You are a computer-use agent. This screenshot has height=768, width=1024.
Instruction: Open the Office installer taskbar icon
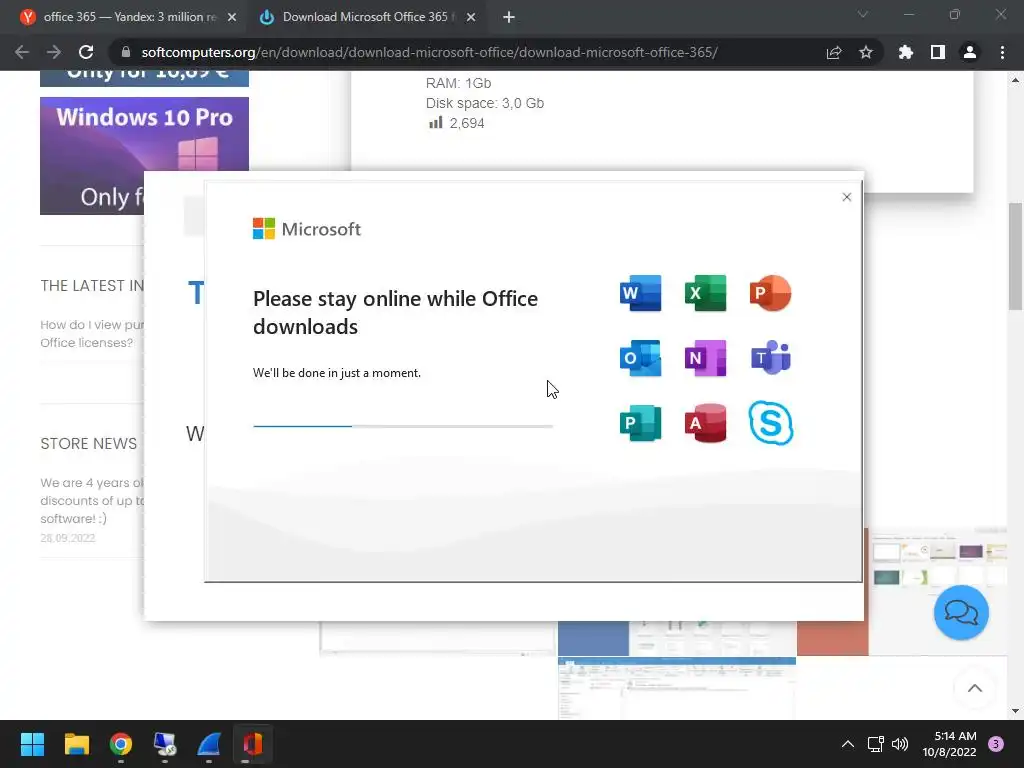pyautogui.click(x=253, y=744)
